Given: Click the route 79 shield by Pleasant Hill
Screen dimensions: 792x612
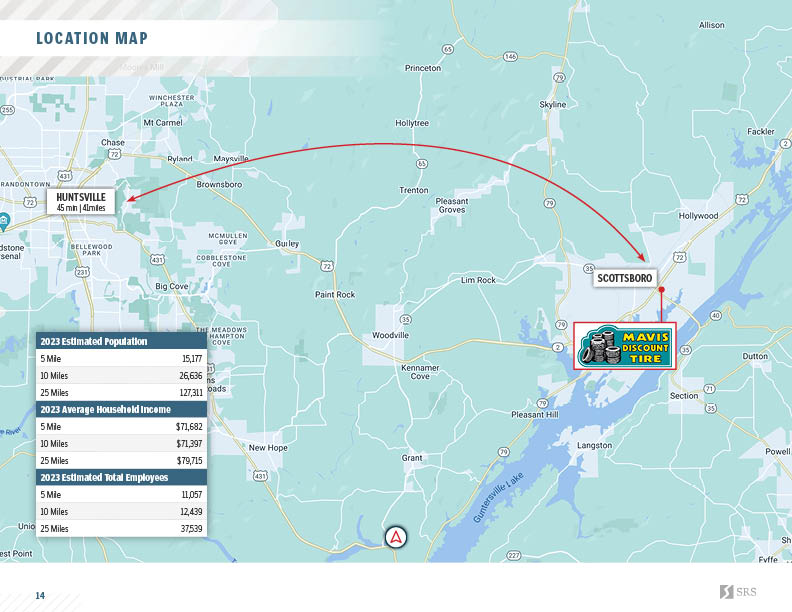Looking at the screenshot, I should (542, 403).
